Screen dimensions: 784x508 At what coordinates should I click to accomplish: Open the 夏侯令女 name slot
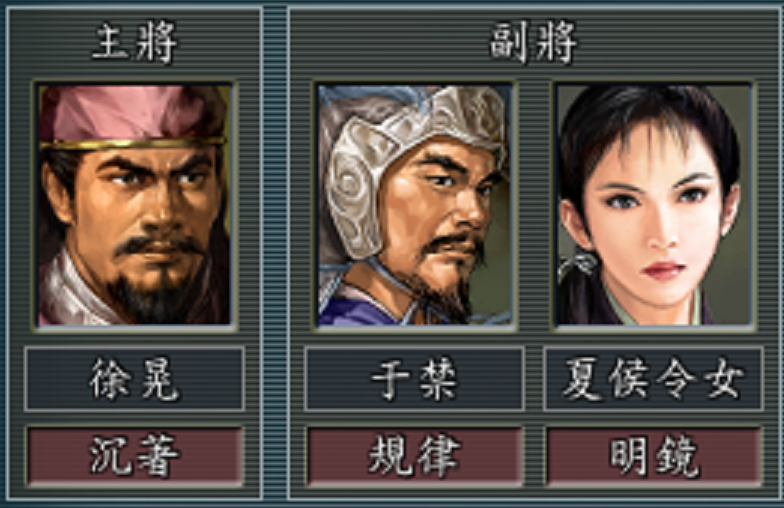point(654,379)
